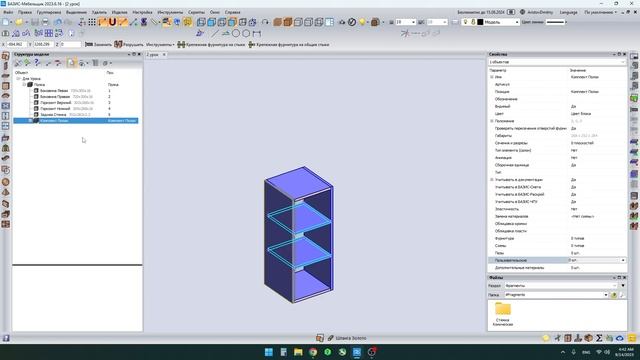Click the Шпонка Золото status bar label

click(351, 338)
